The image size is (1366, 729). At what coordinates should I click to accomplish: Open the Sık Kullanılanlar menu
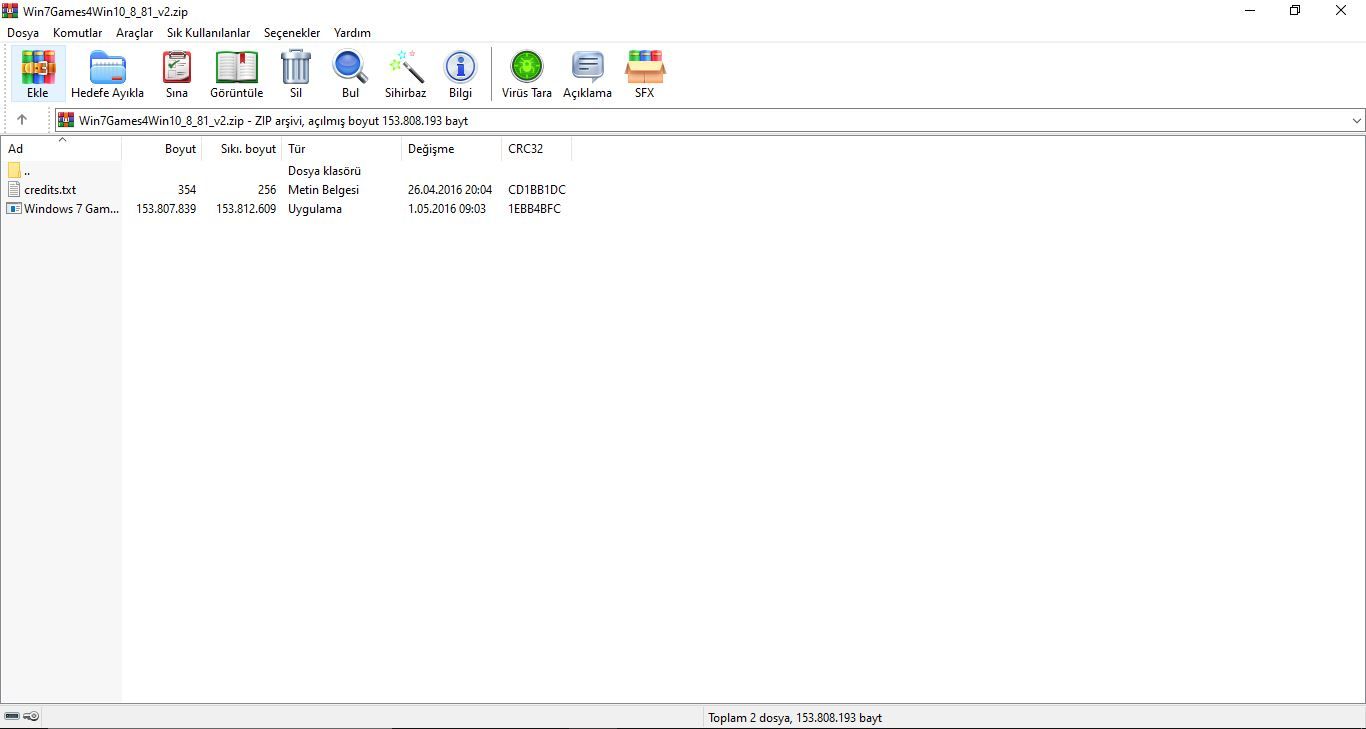point(209,33)
